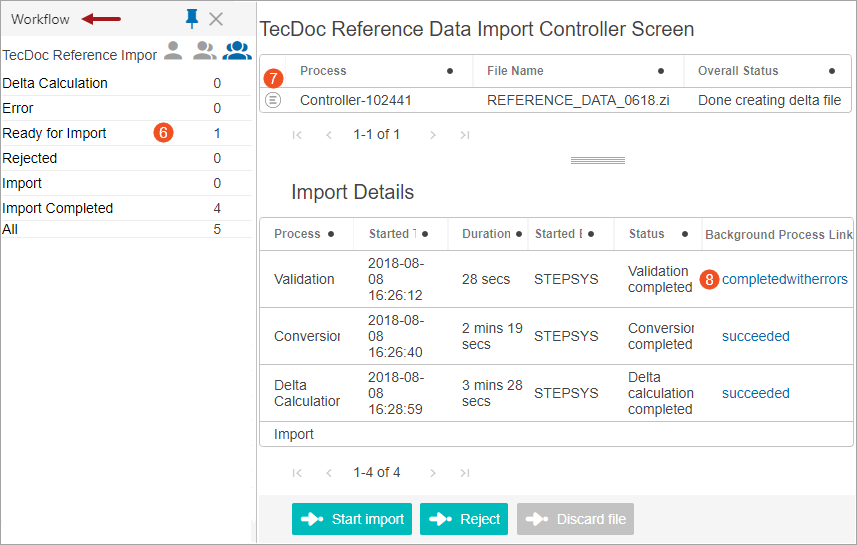The image size is (857, 545).
Task: Go to last page of controller table
Action: (465, 135)
